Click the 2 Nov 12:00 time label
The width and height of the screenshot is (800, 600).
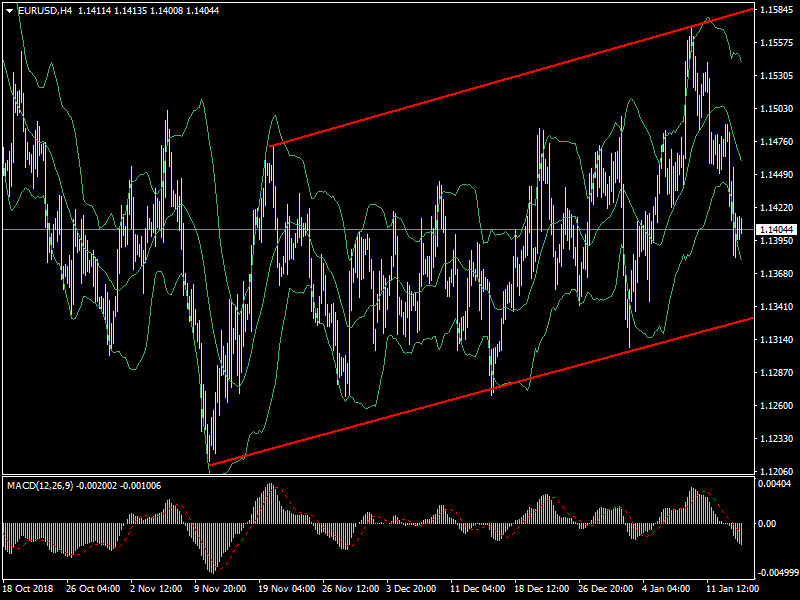pyautogui.click(x=157, y=590)
